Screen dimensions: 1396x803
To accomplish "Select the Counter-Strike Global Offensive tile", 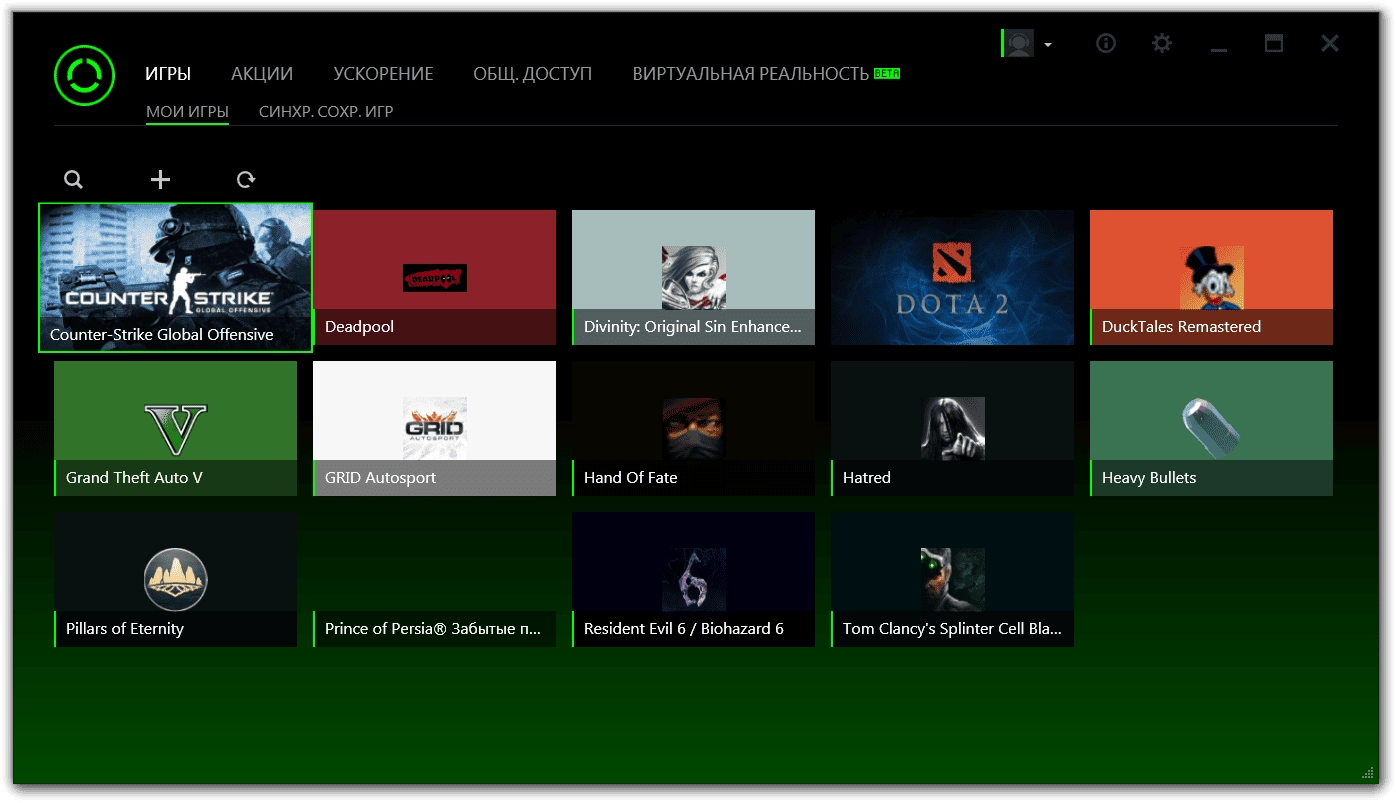I will (x=175, y=277).
